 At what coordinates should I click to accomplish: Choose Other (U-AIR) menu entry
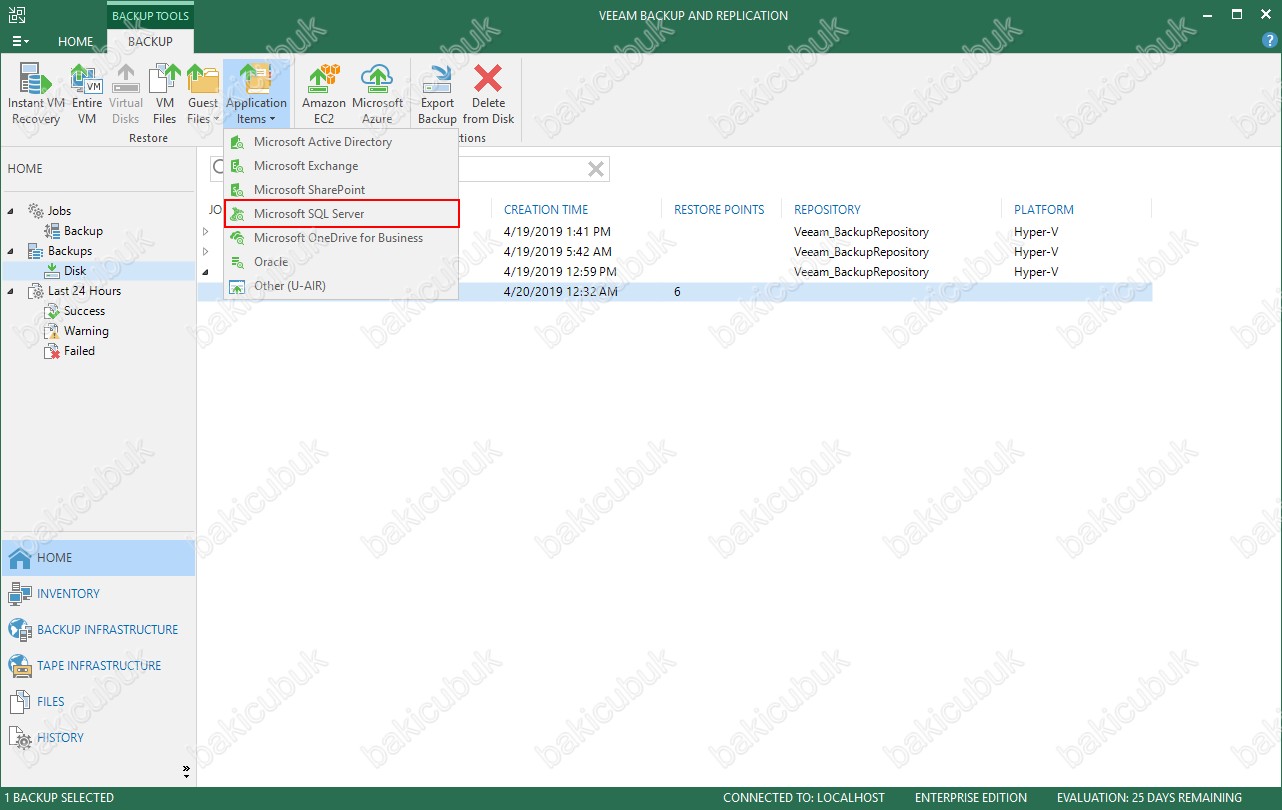341,286
